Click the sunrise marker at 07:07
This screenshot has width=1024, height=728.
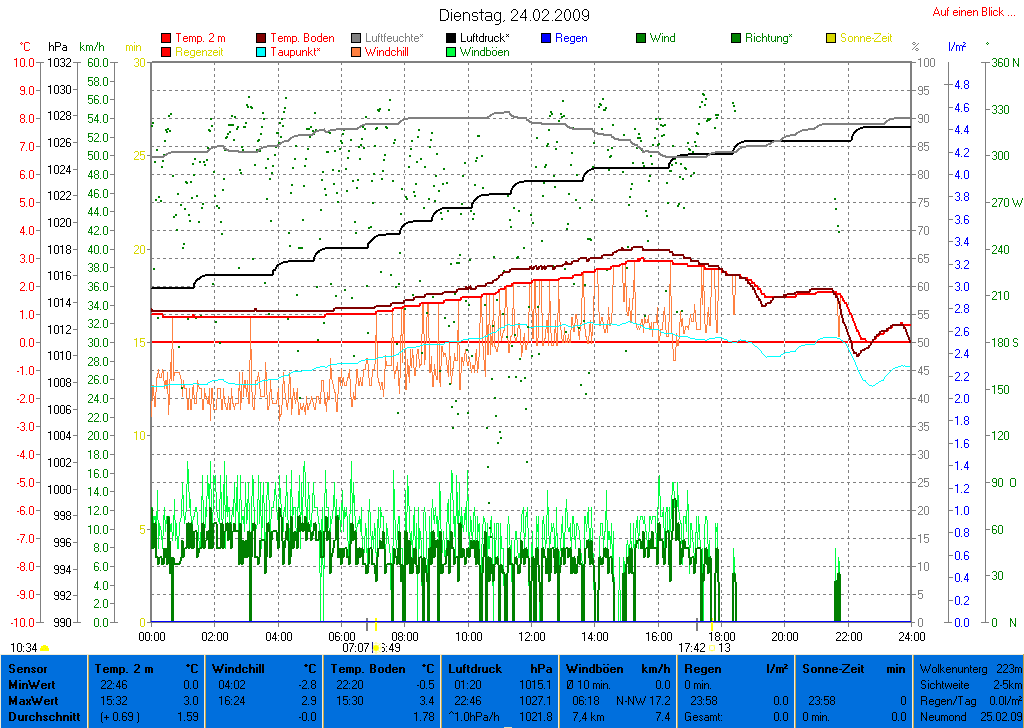(x=355, y=648)
